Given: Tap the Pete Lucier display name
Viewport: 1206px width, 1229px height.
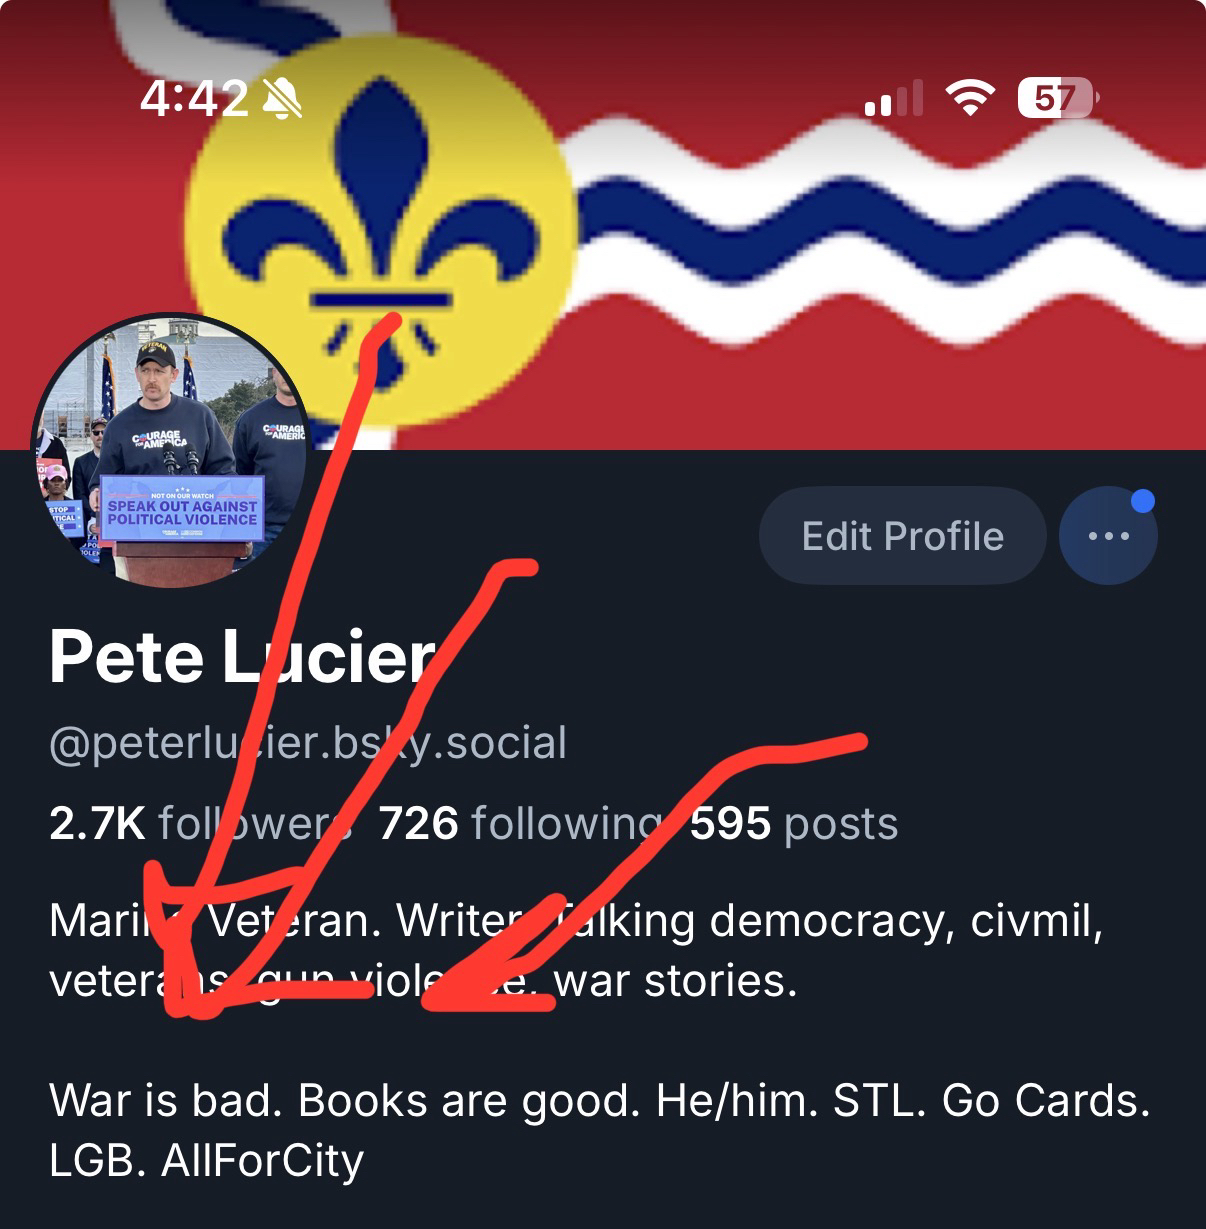Looking at the screenshot, I should coord(243,657).
